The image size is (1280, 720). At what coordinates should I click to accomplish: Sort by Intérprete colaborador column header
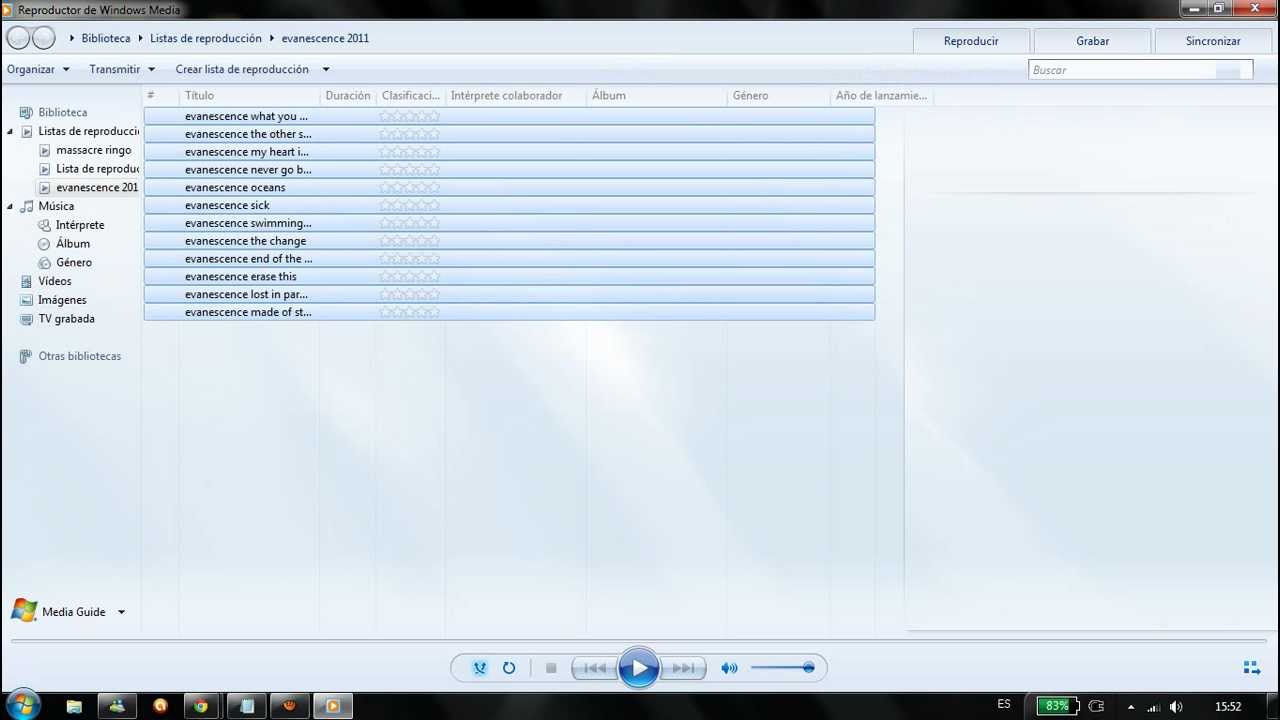[x=515, y=95]
